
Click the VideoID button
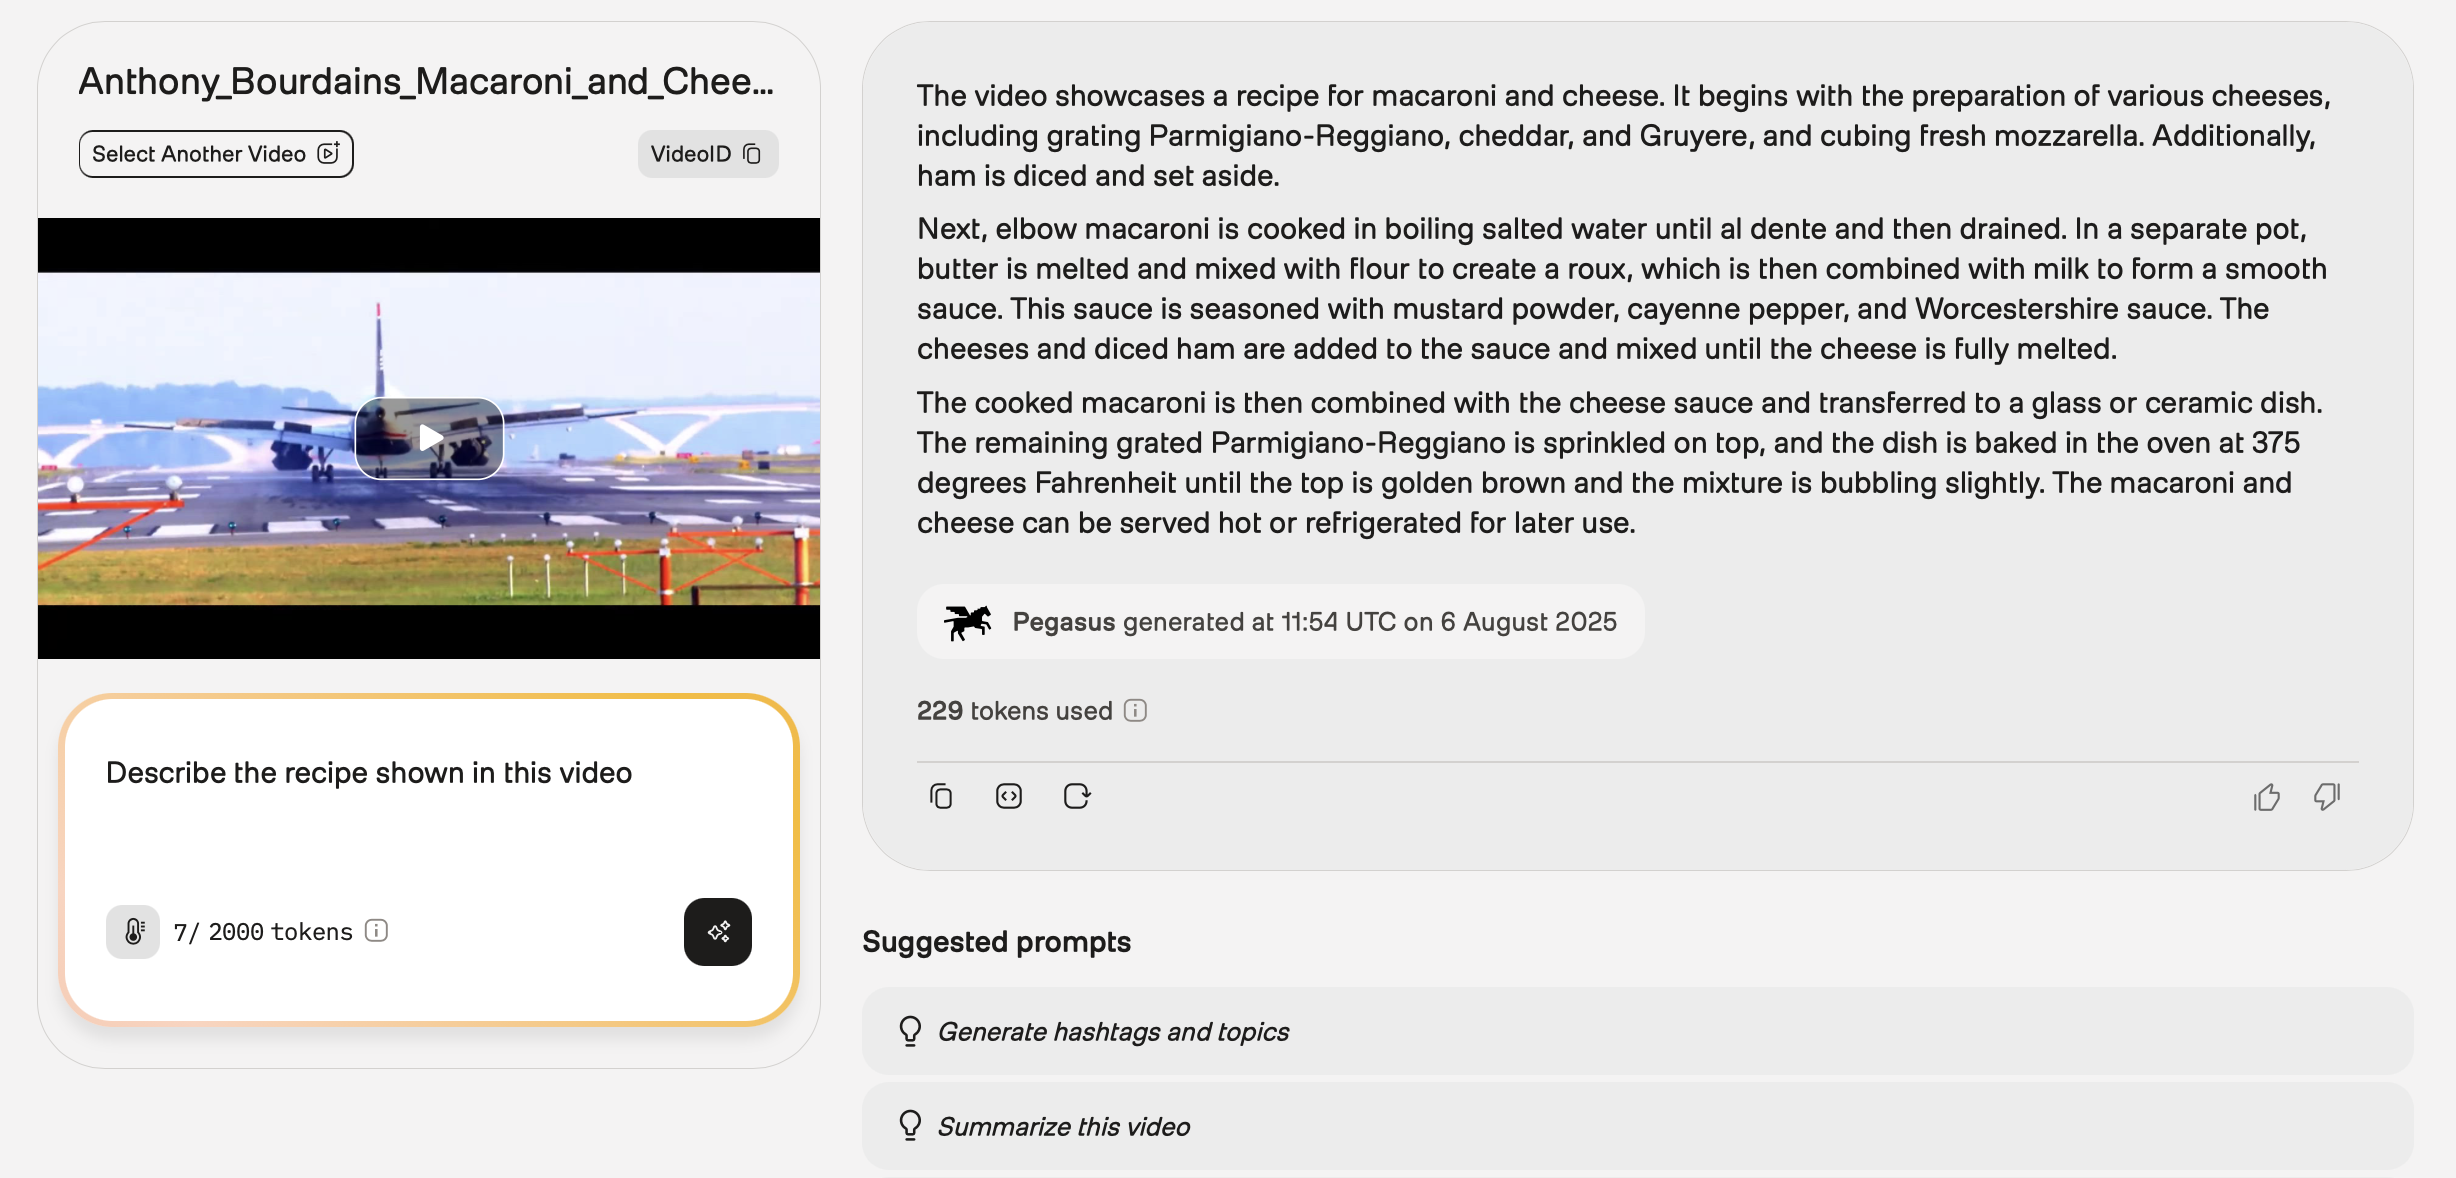click(706, 153)
